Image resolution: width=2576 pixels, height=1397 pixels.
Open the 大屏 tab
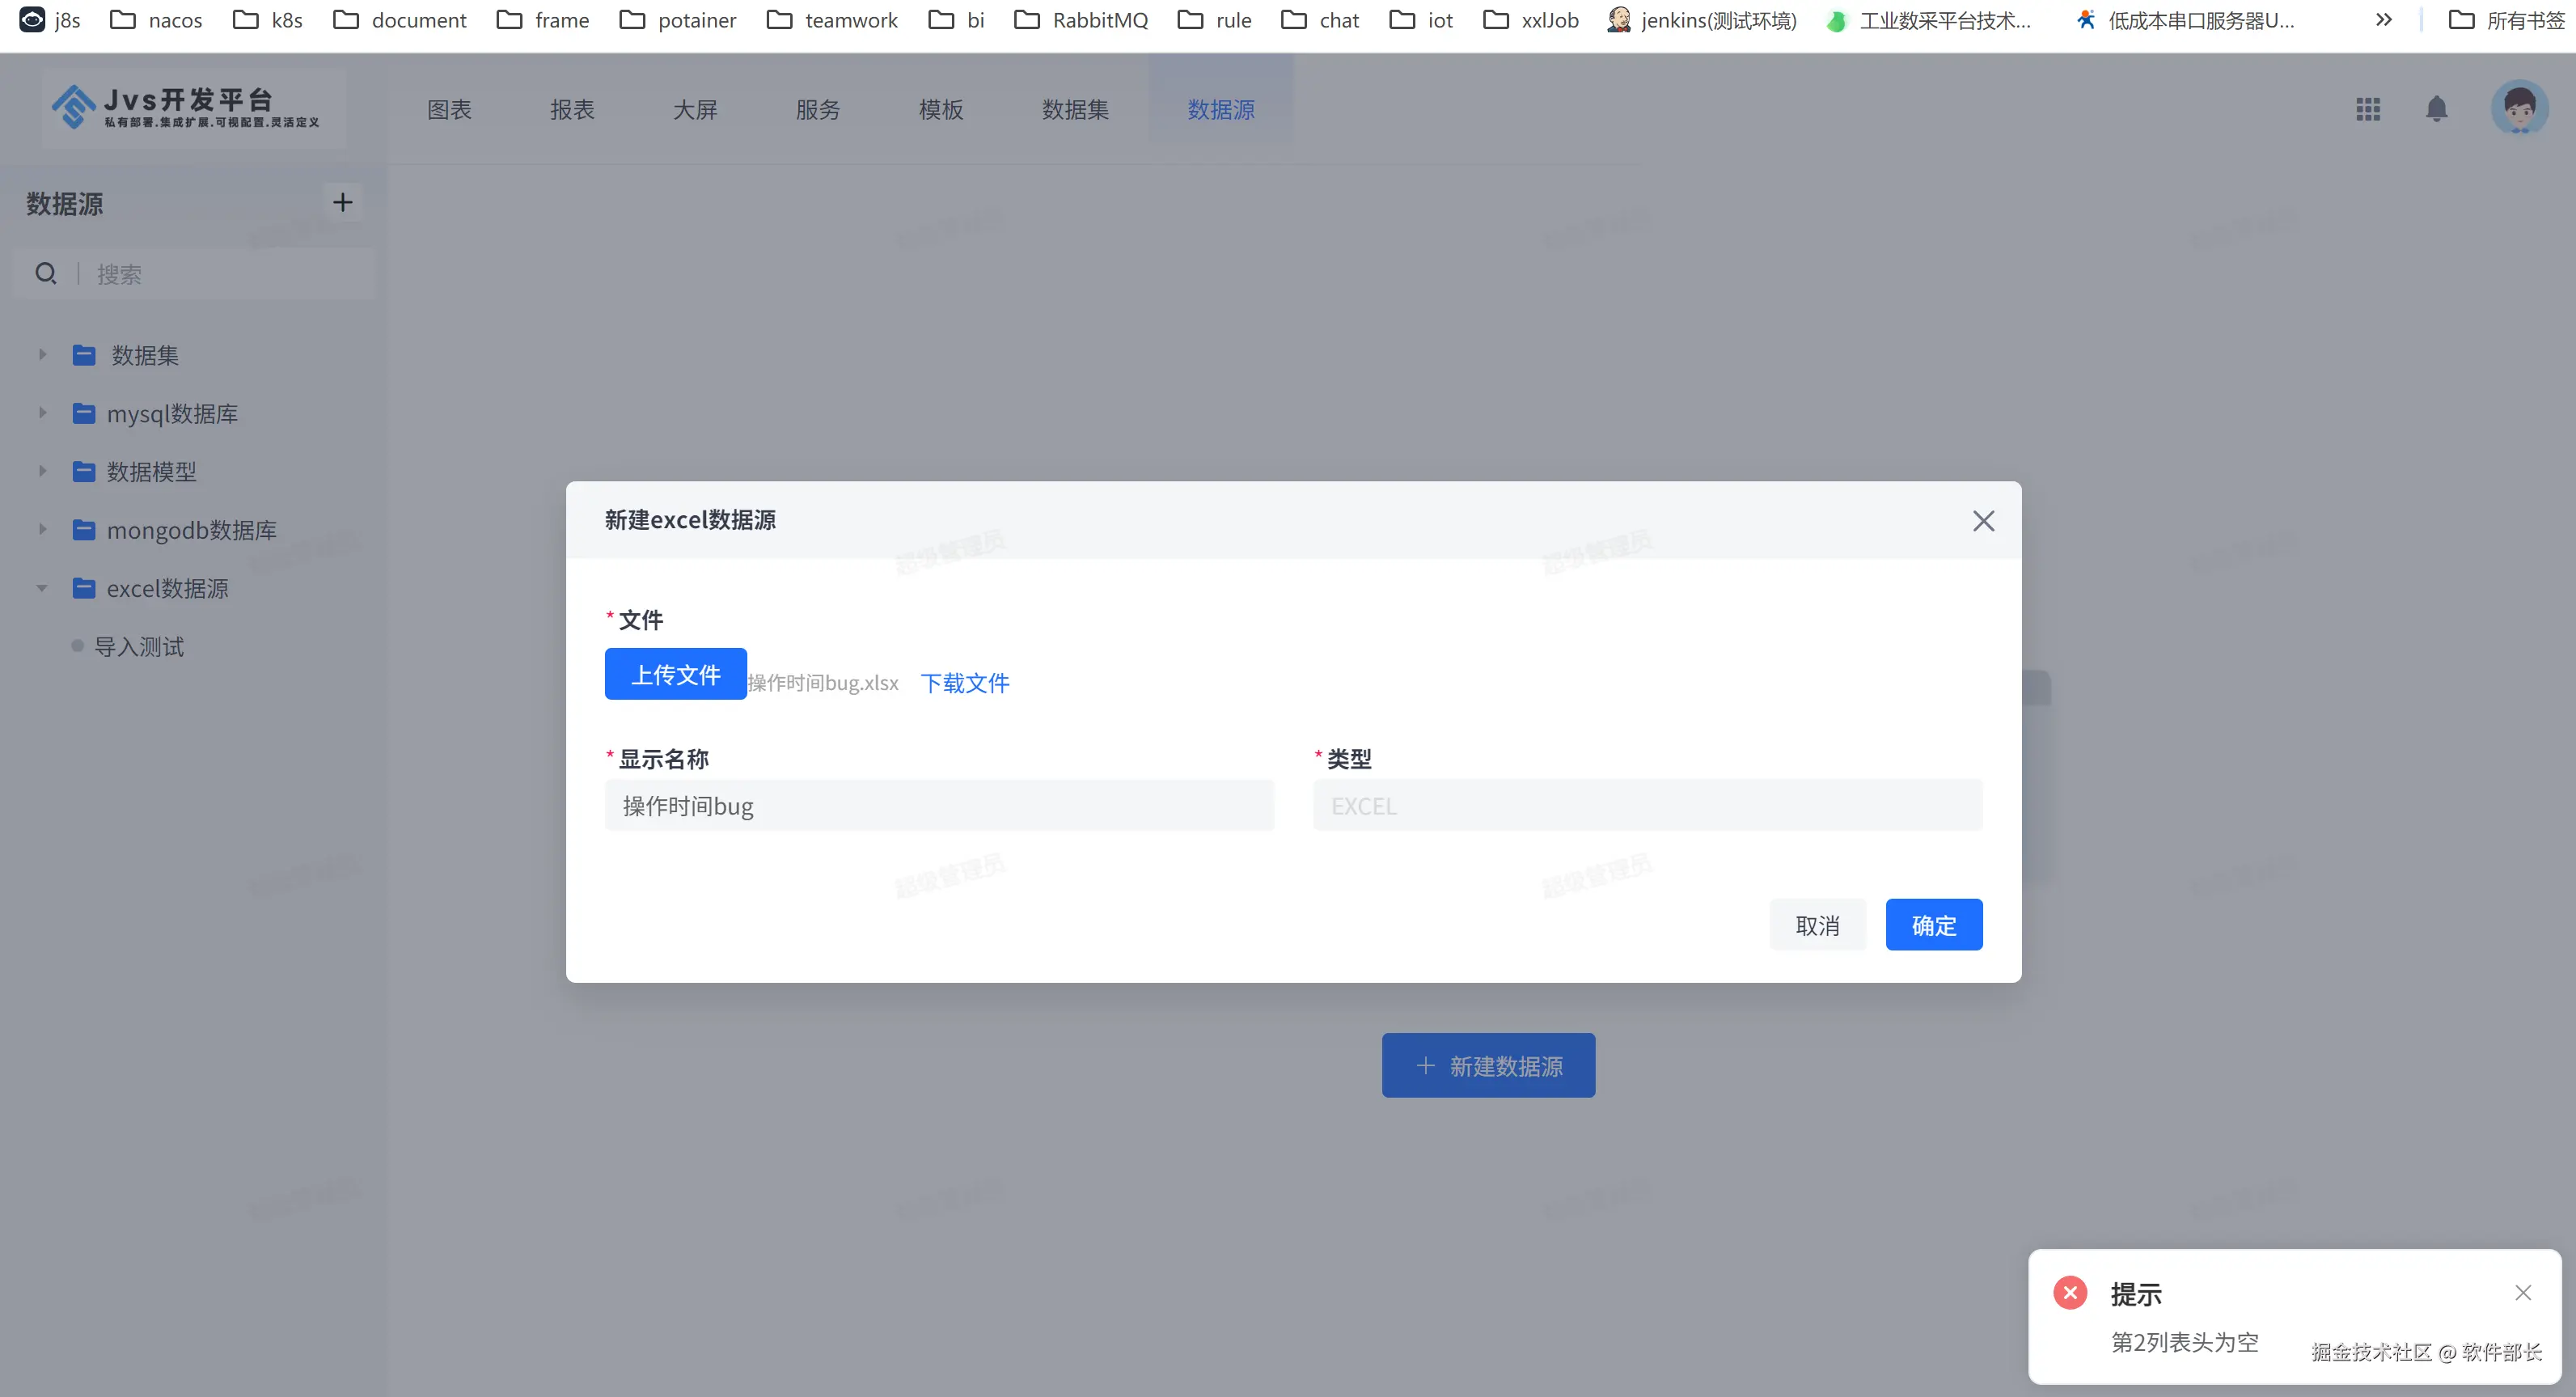[x=695, y=110]
